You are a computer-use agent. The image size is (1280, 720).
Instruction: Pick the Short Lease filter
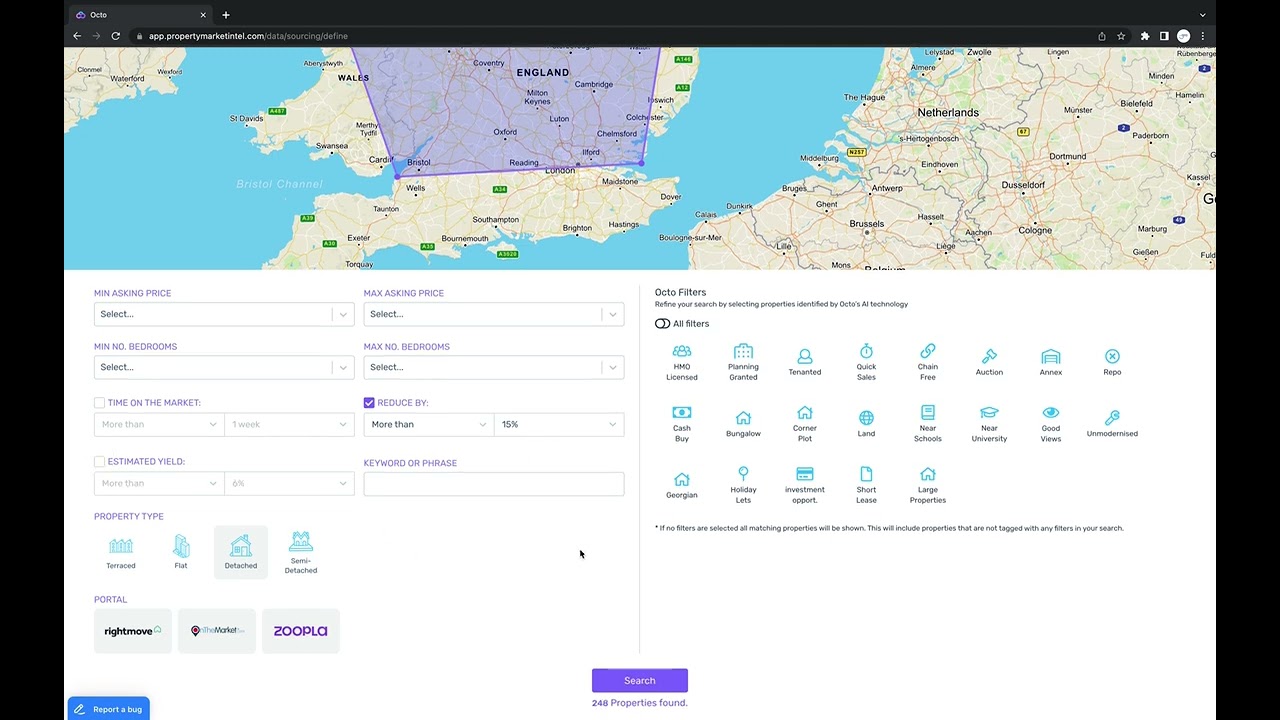click(x=866, y=485)
